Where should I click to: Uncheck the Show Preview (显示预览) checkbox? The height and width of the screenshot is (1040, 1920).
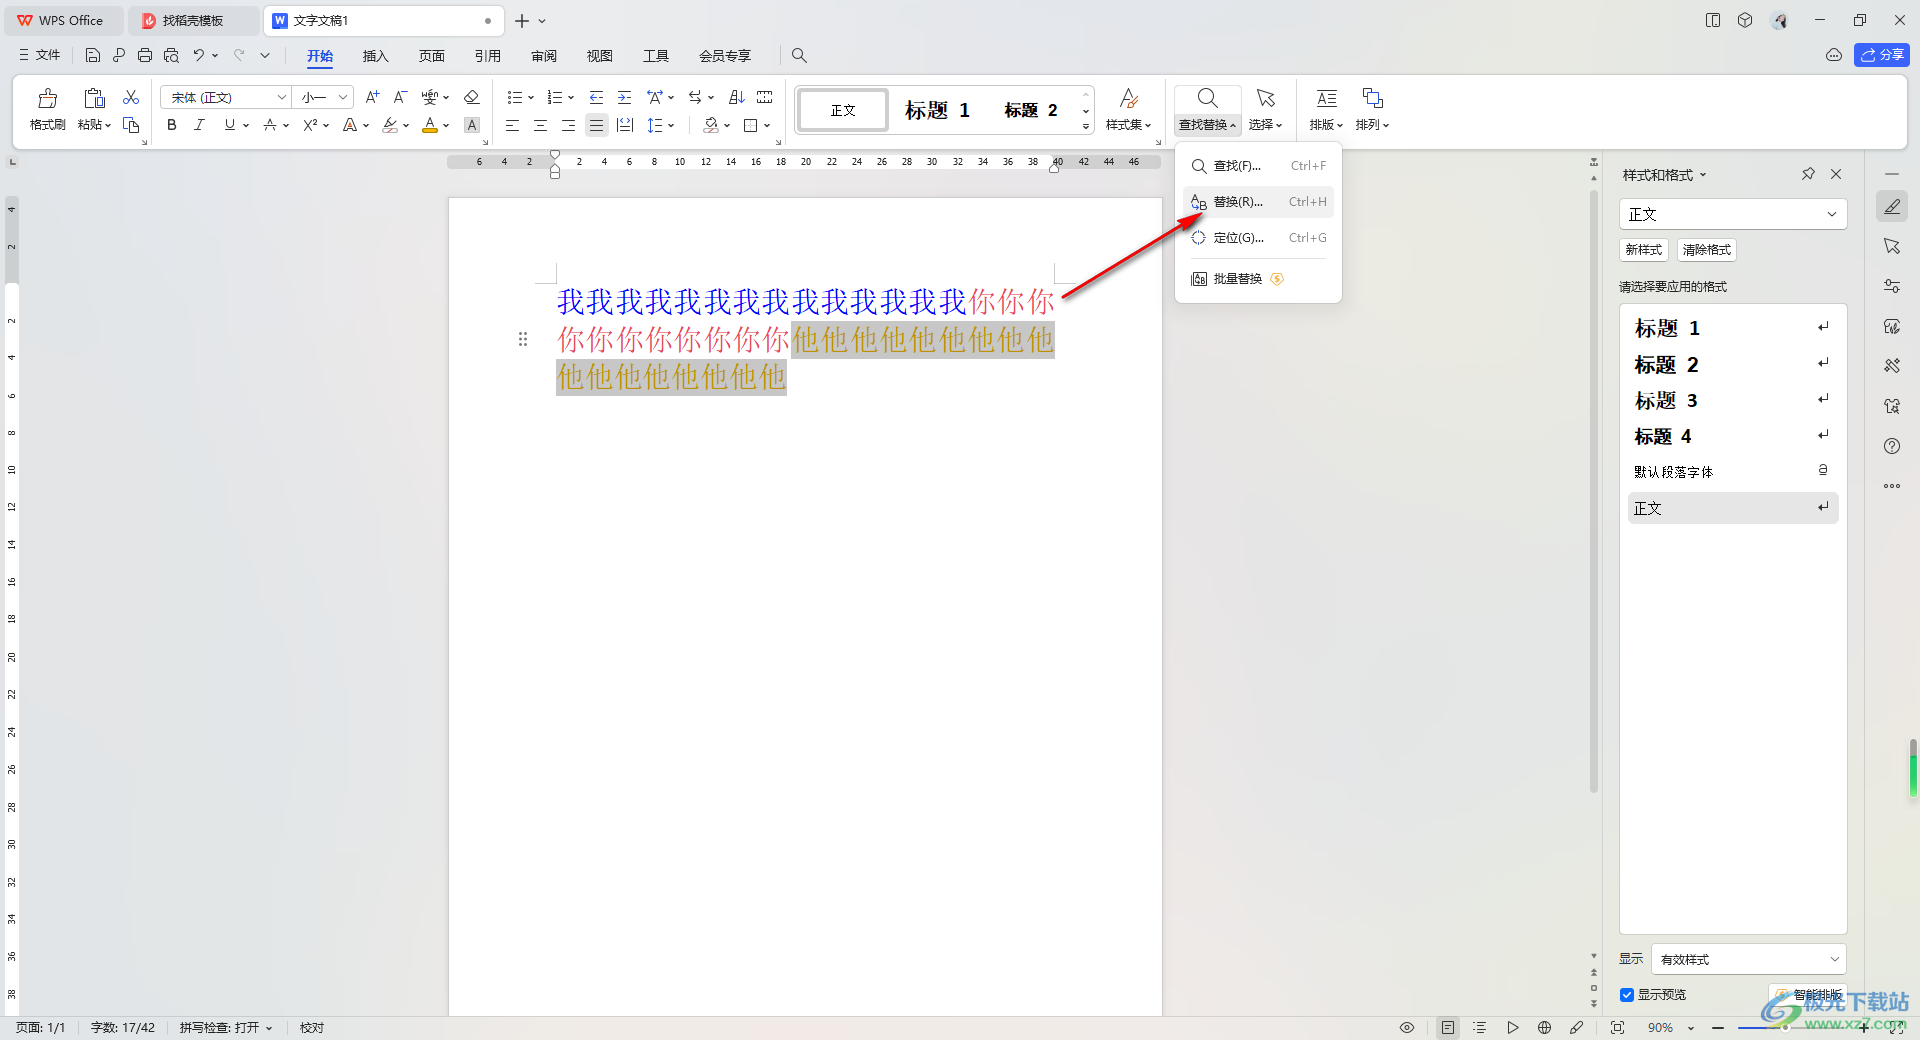(1627, 995)
